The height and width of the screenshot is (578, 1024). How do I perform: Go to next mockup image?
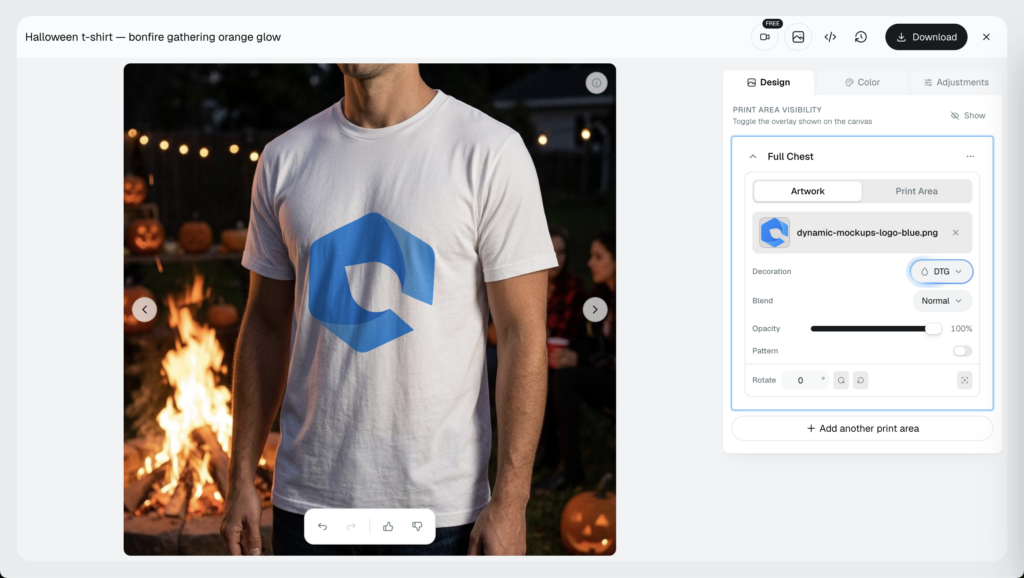(x=595, y=310)
